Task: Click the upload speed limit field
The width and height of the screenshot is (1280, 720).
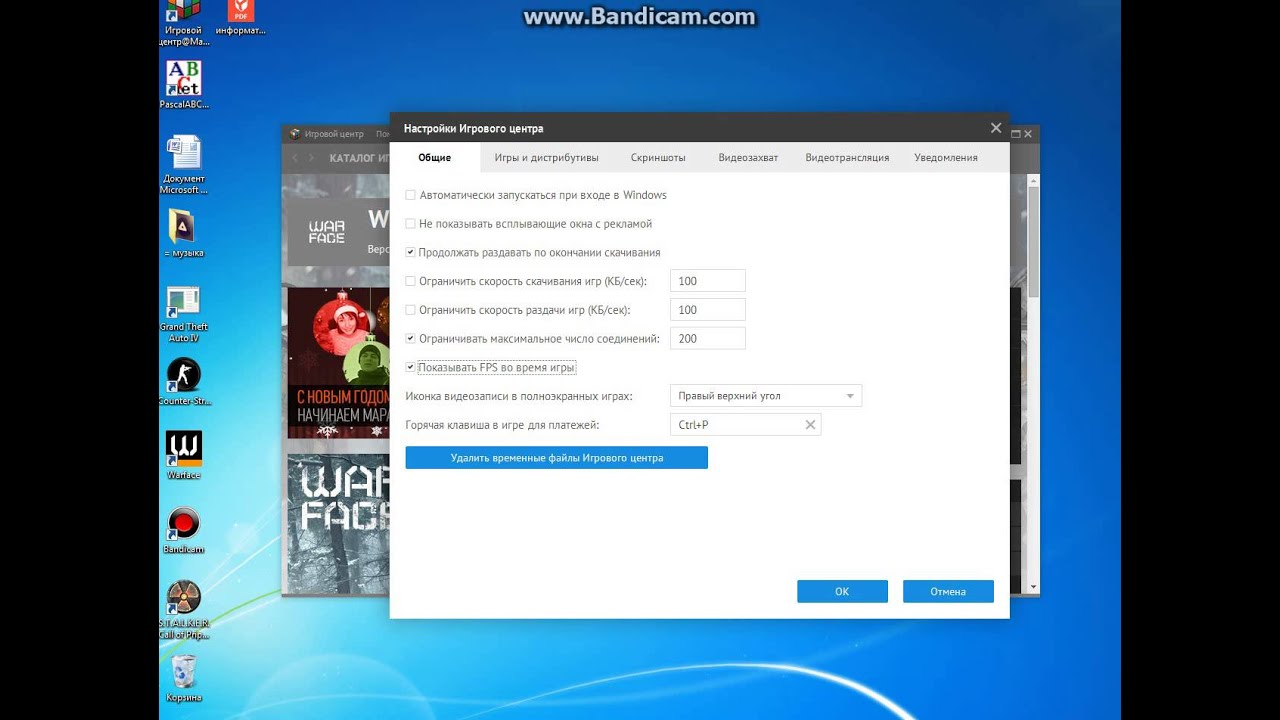Action: coord(708,310)
